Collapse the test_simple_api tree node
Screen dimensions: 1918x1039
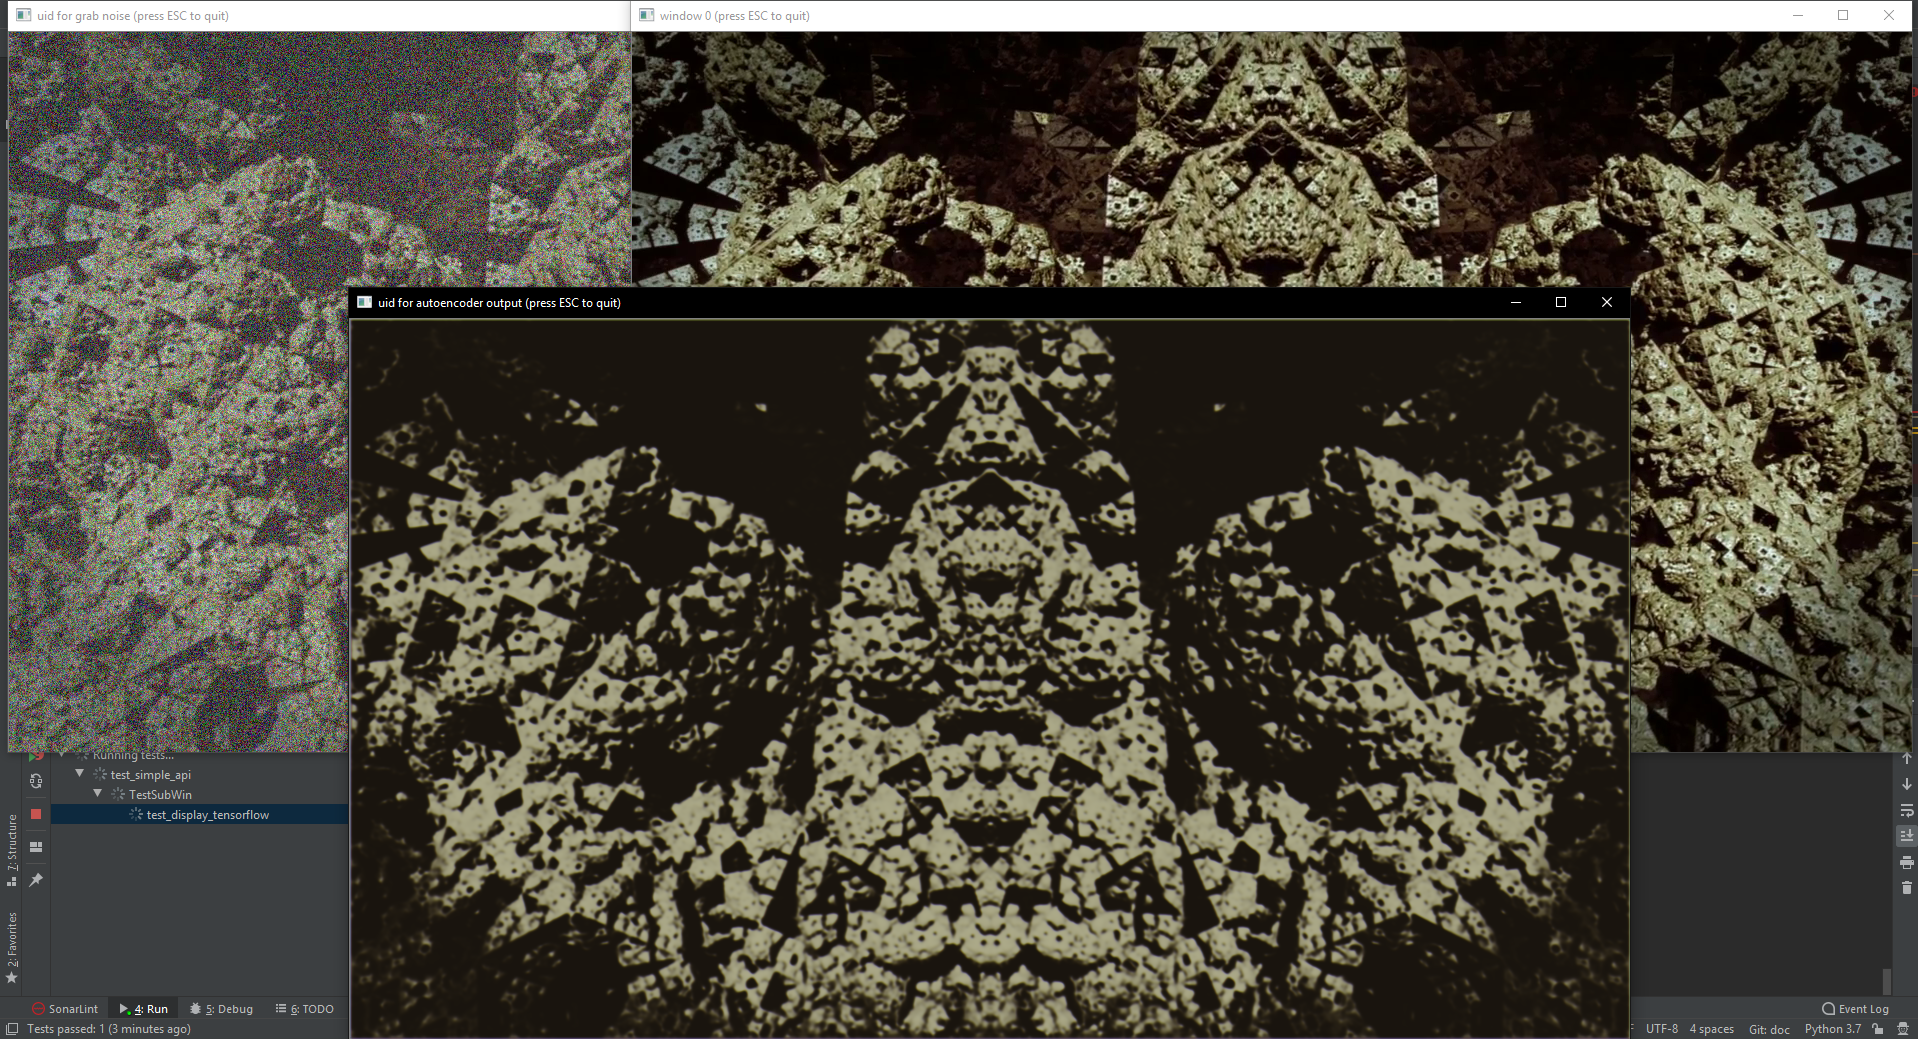click(80, 774)
